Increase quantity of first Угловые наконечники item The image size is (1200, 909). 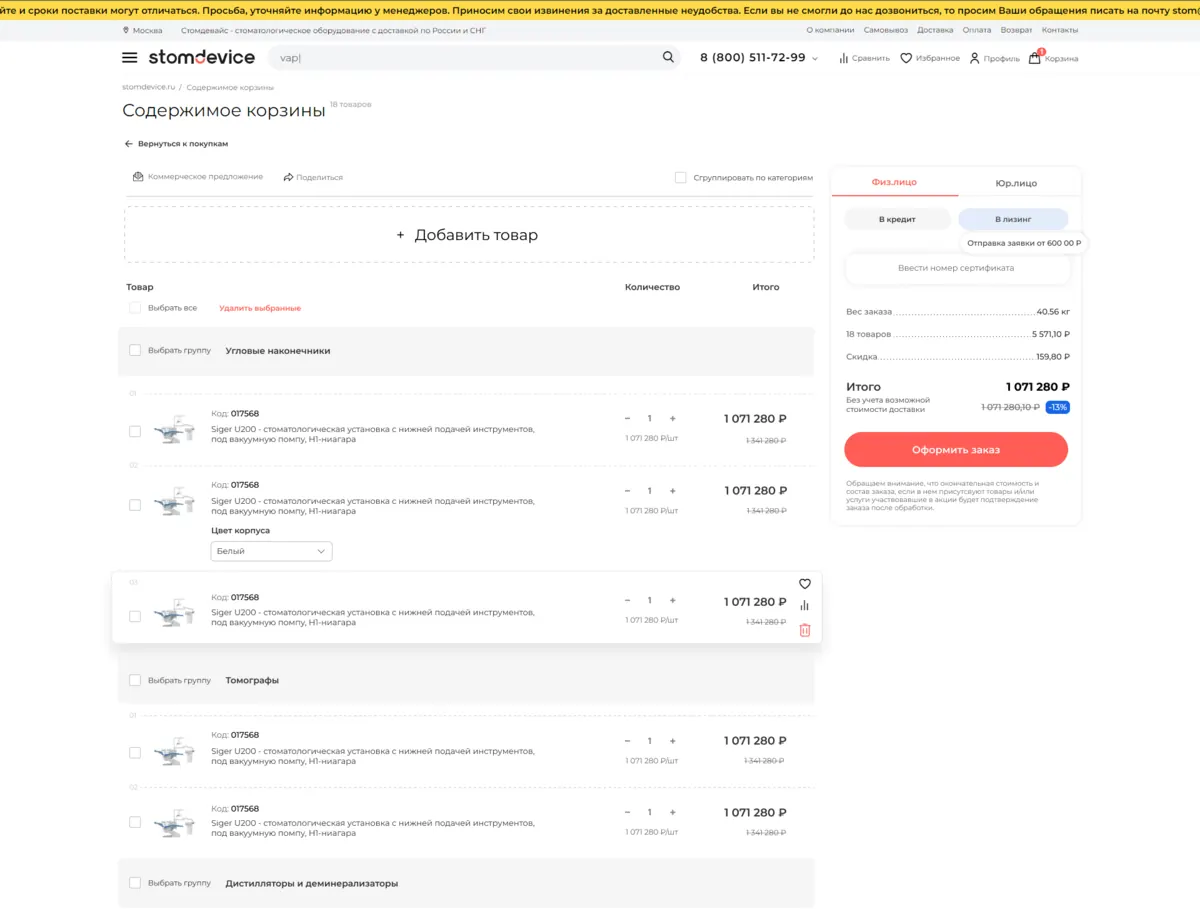click(x=673, y=419)
